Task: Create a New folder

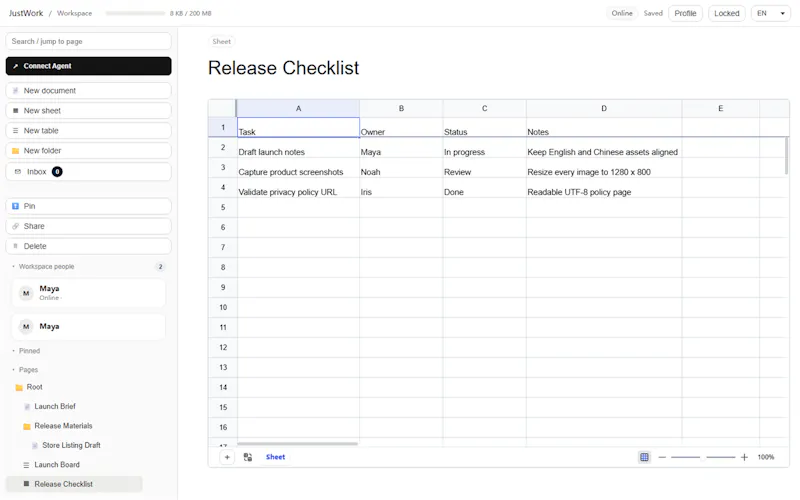Action: point(88,151)
